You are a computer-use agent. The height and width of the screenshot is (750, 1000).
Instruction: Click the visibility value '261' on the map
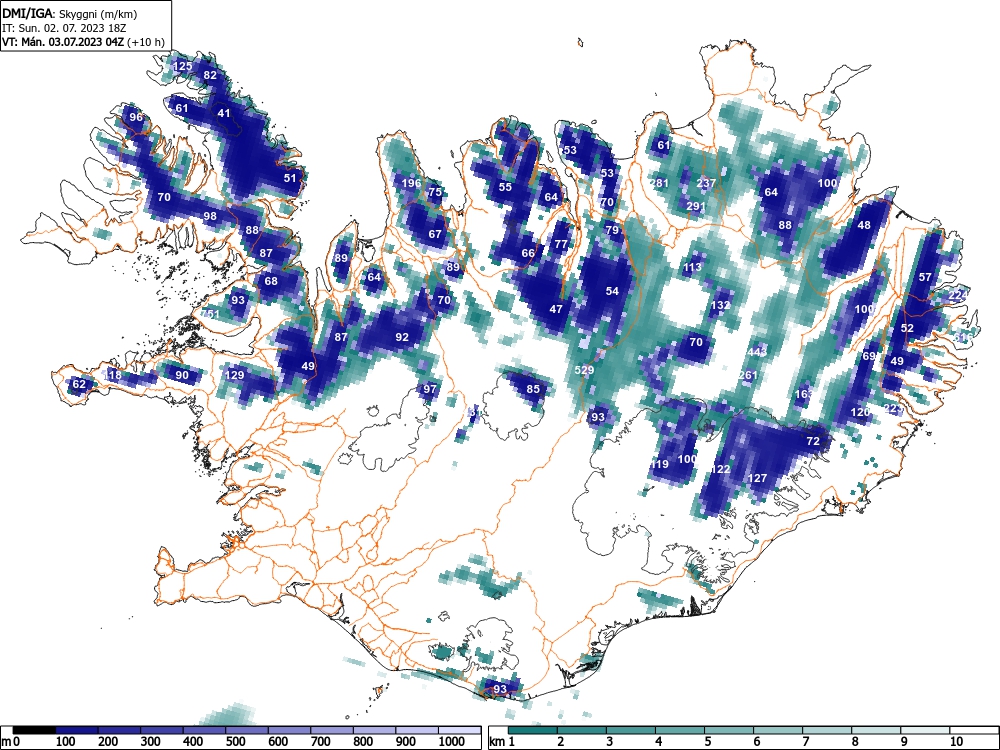747,374
